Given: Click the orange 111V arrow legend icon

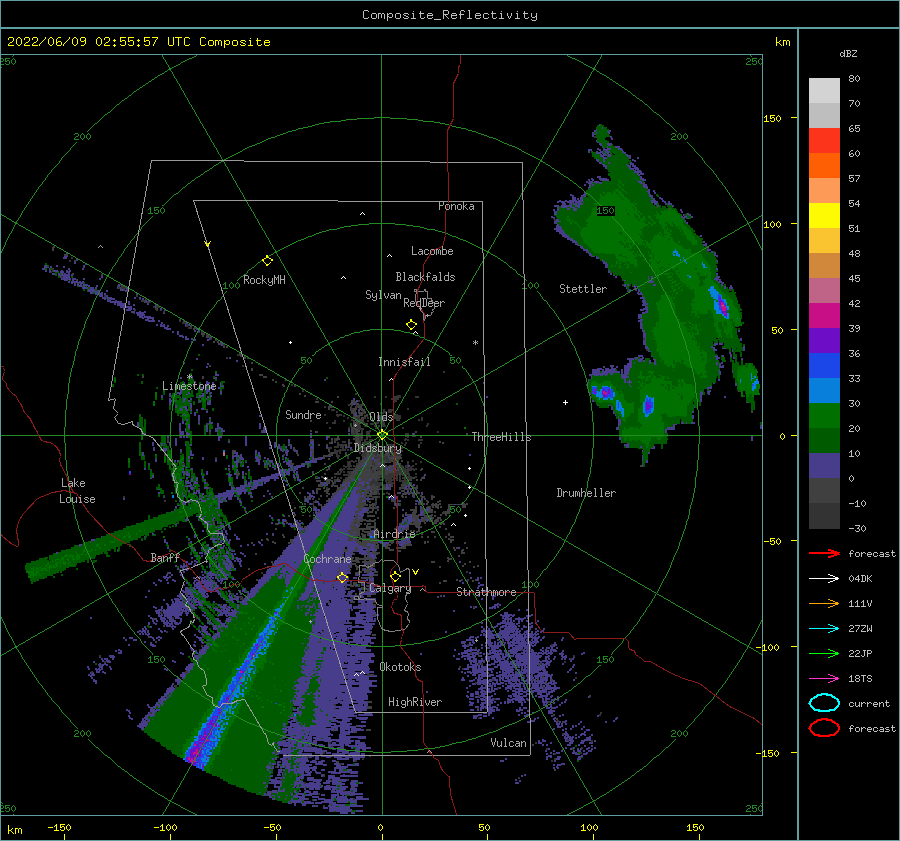Looking at the screenshot, I should pos(824,603).
